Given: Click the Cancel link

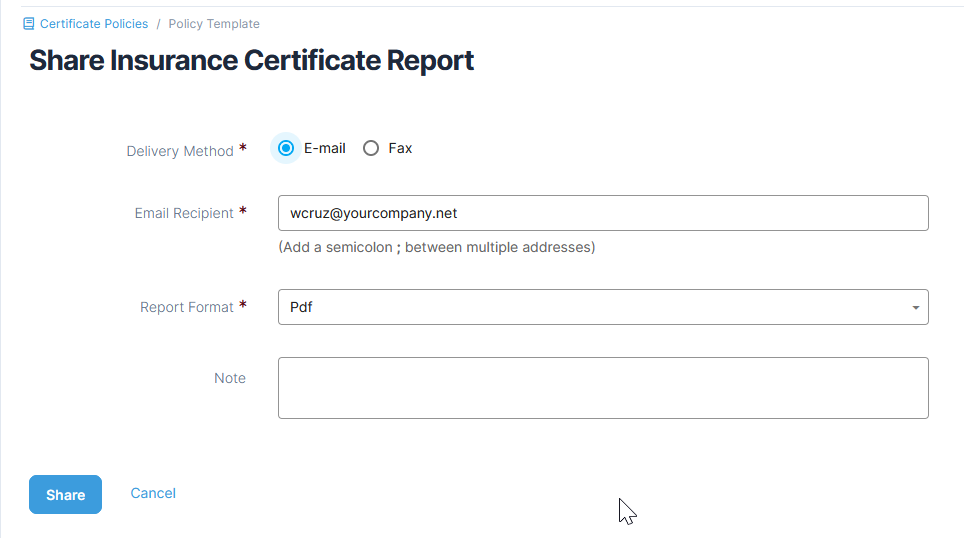Looking at the screenshot, I should point(153,493).
